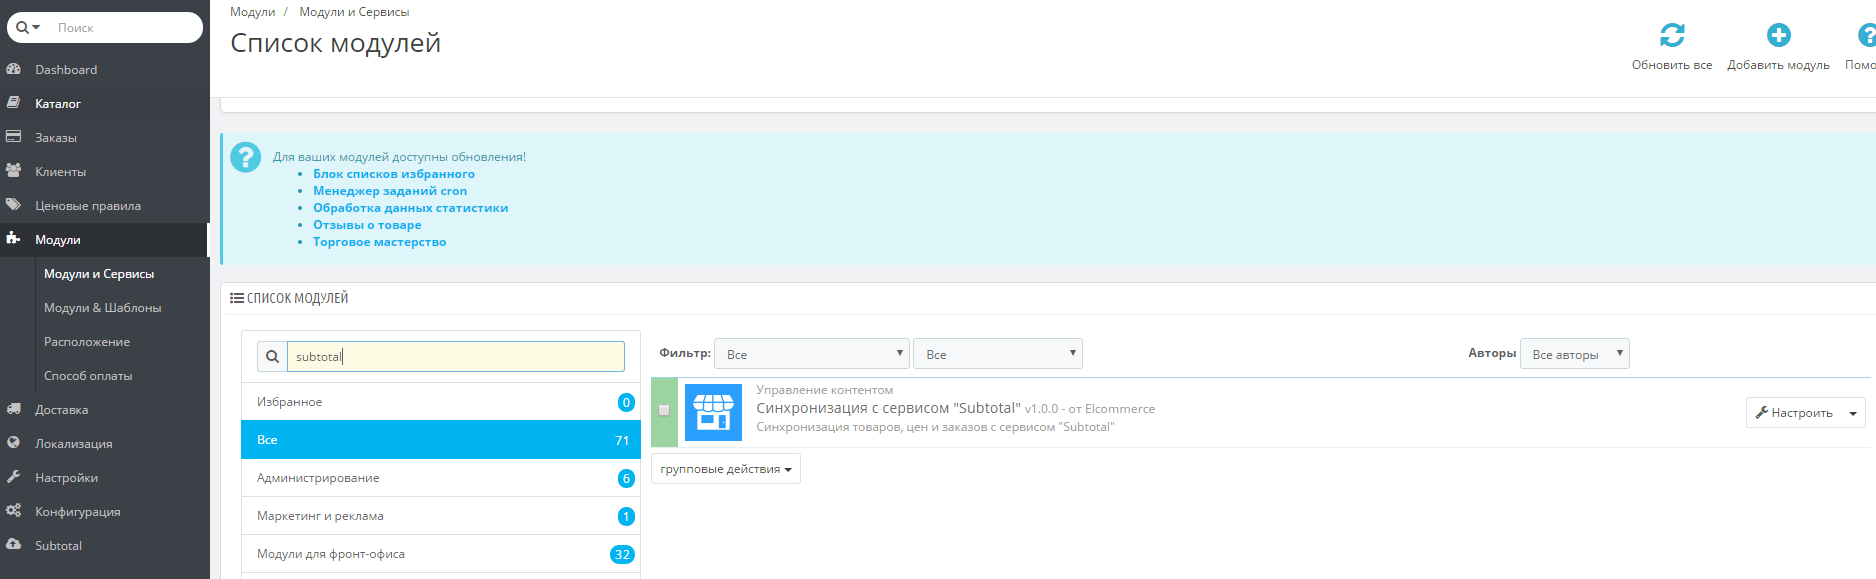Open the Отзывы о товаре link
The height and width of the screenshot is (579, 1876).
point(367,225)
